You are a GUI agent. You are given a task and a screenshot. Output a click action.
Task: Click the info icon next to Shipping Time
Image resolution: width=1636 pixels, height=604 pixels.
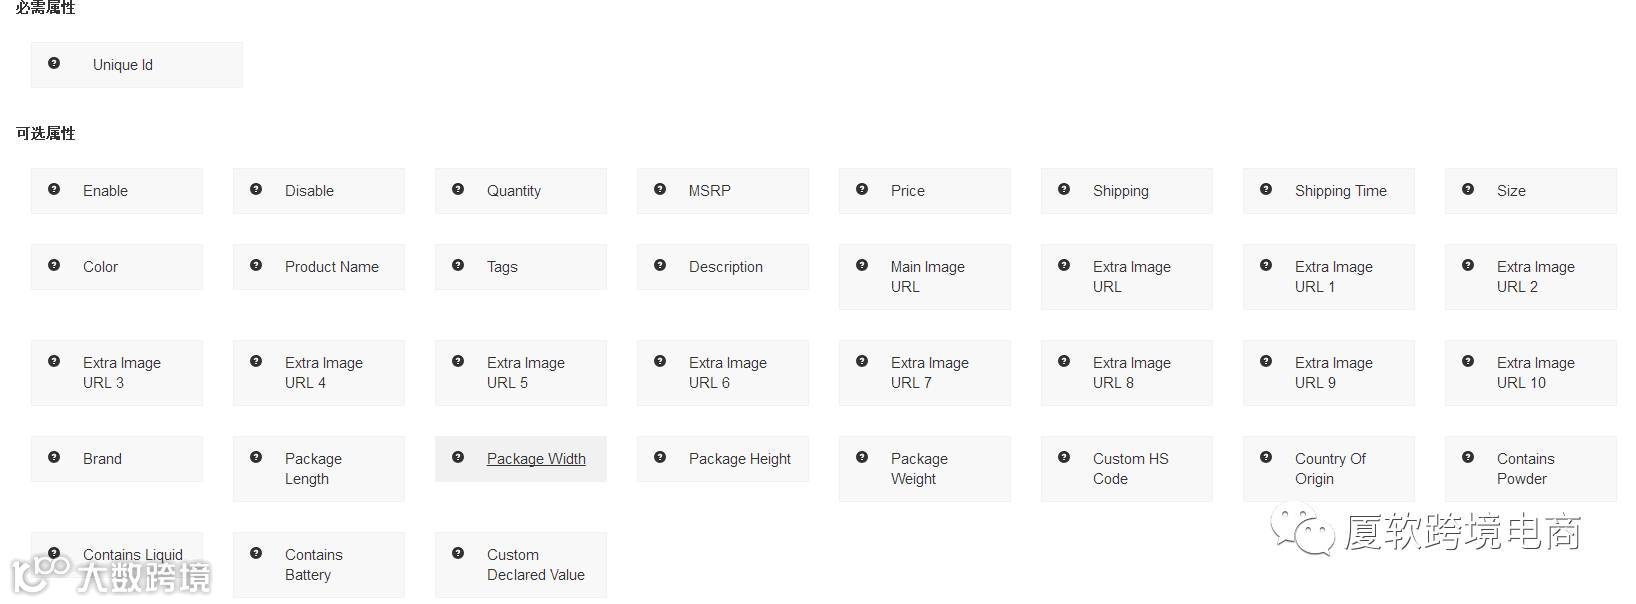(1266, 189)
